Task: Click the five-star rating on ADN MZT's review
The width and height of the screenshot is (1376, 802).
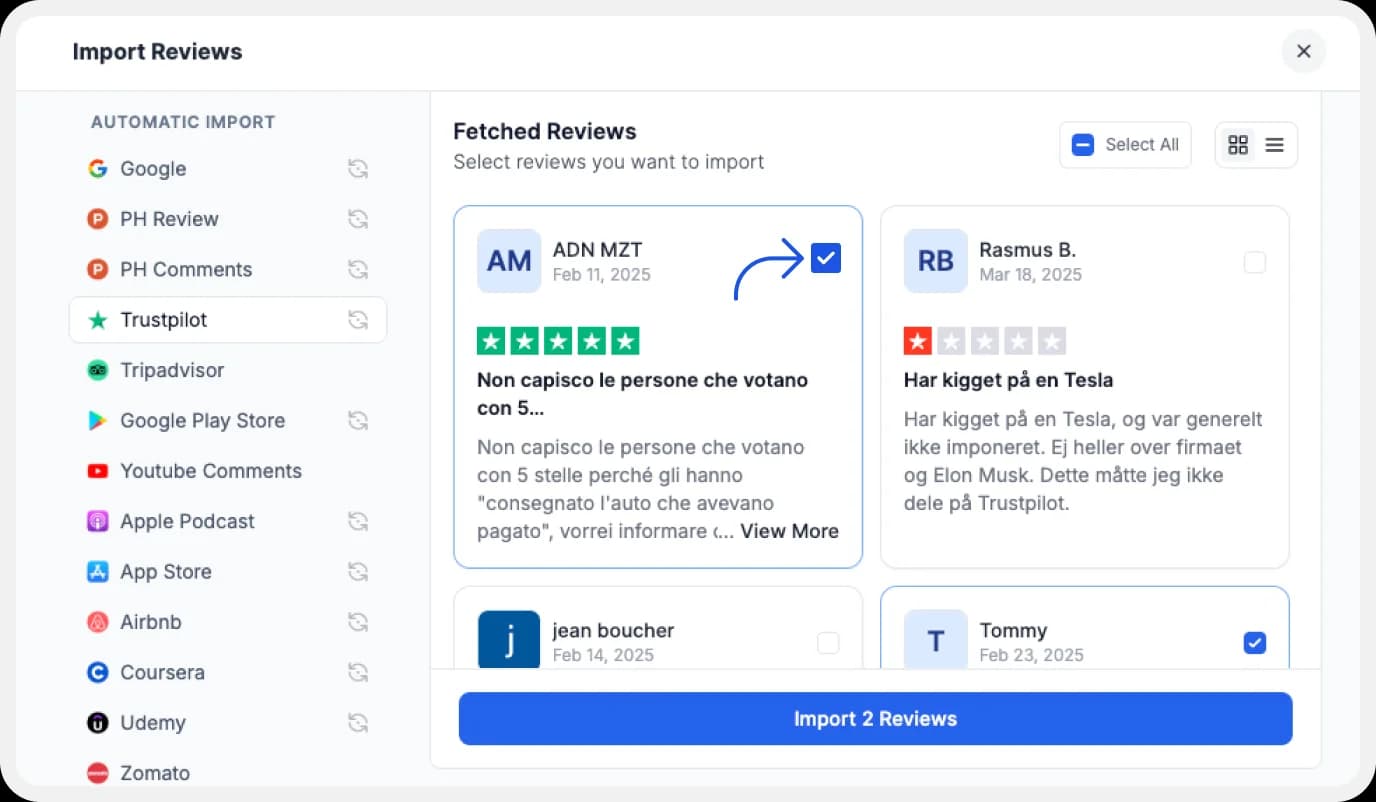Action: [558, 340]
